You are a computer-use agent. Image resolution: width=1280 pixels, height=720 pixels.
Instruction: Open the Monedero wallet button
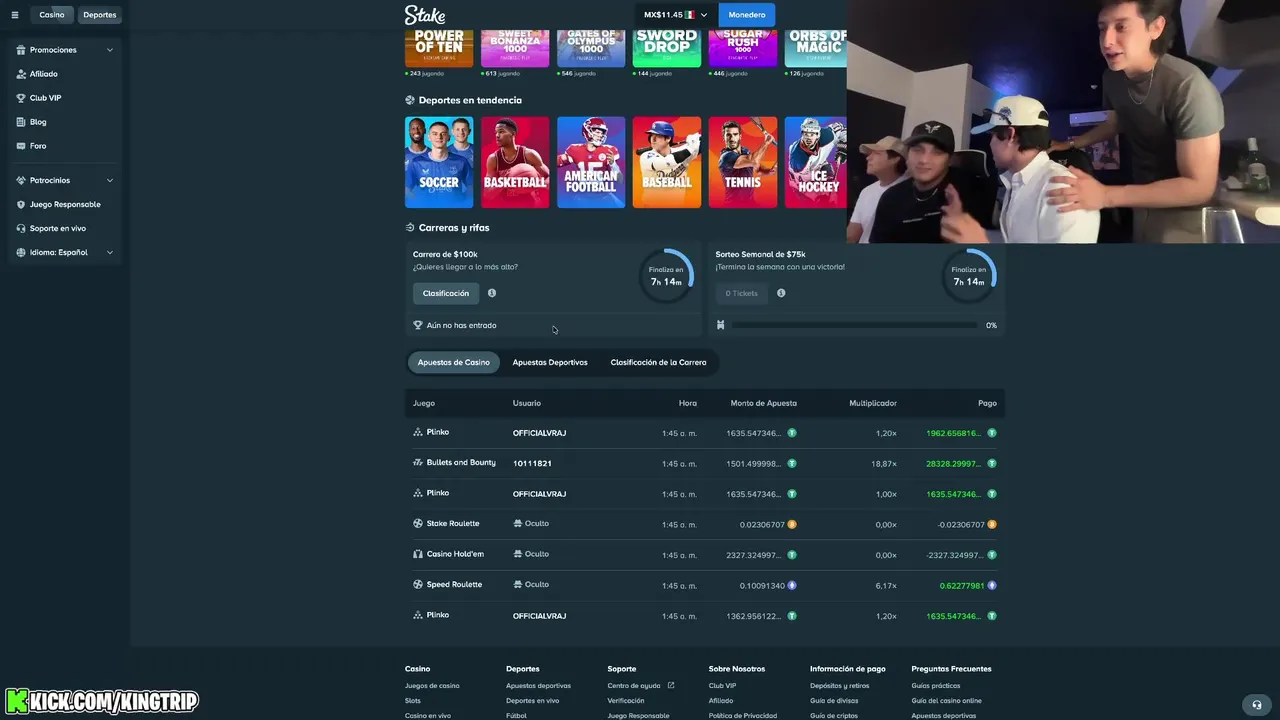pos(747,15)
